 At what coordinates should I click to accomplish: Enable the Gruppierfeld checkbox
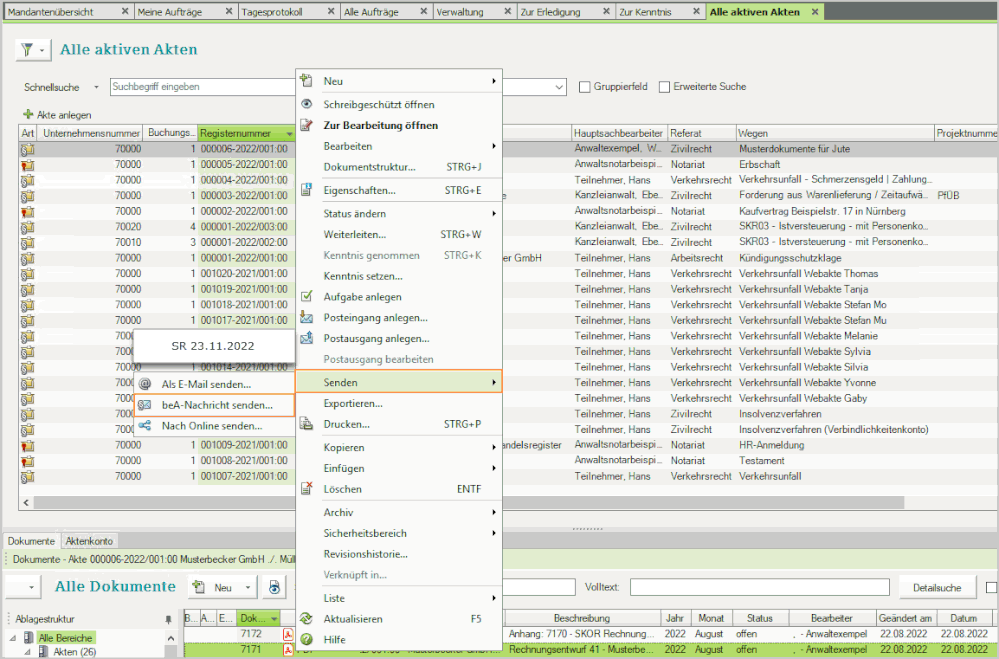point(585,87)
